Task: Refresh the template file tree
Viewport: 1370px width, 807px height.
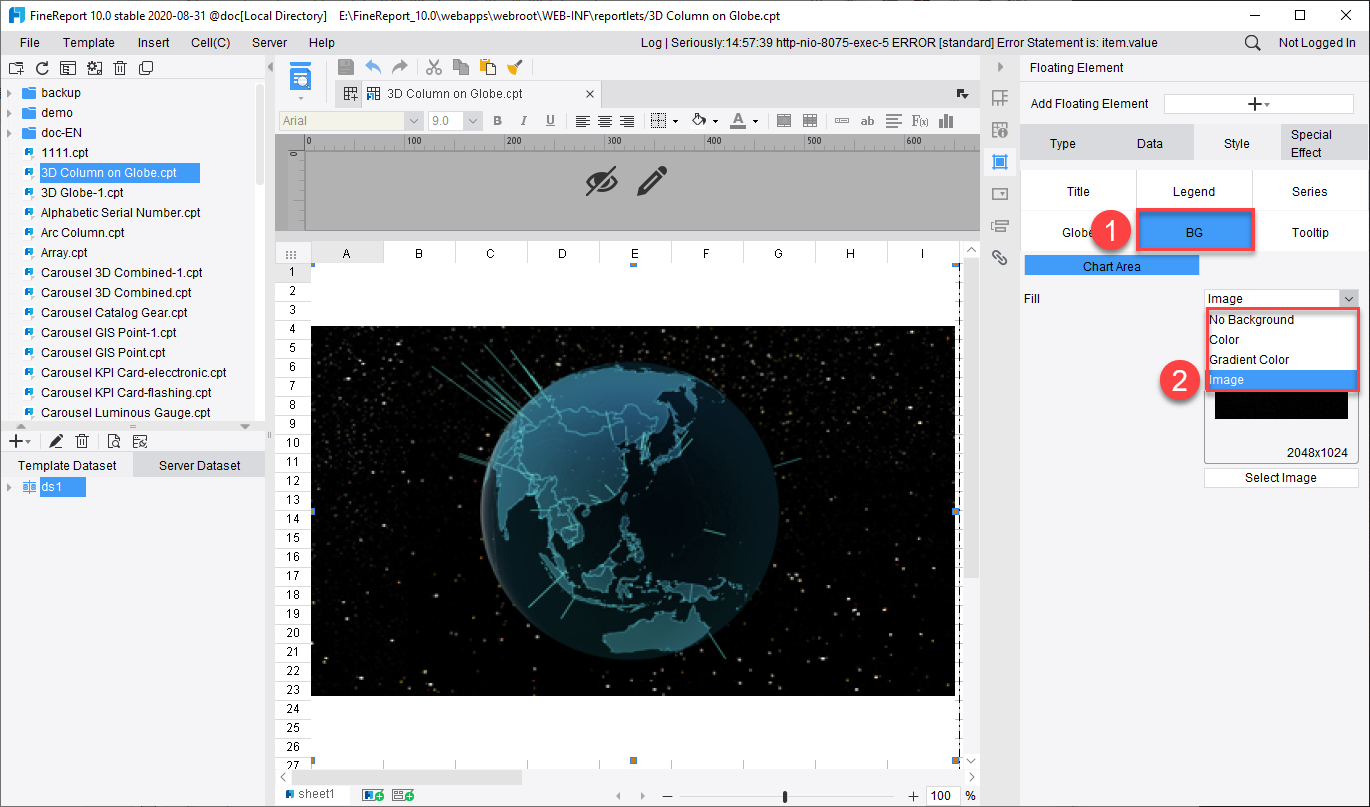Action: (42, 68)
